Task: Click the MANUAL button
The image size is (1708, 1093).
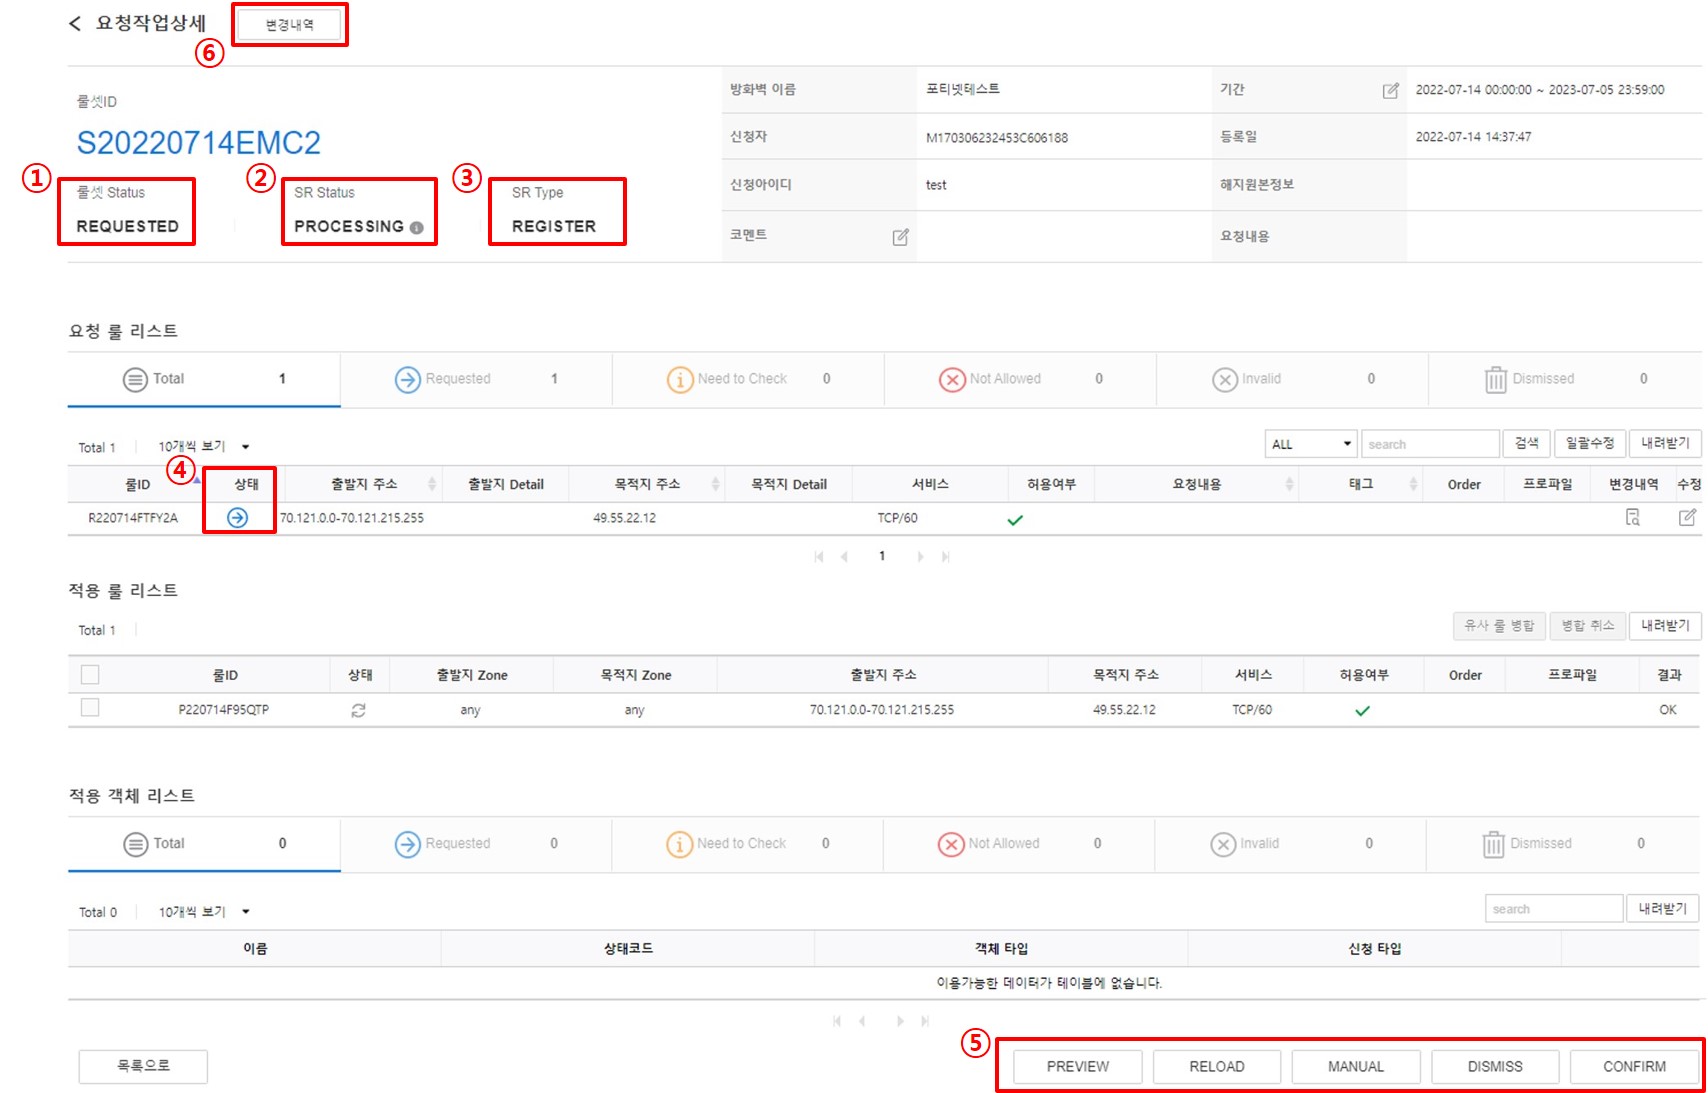Action: [x=1356, y=1067]
